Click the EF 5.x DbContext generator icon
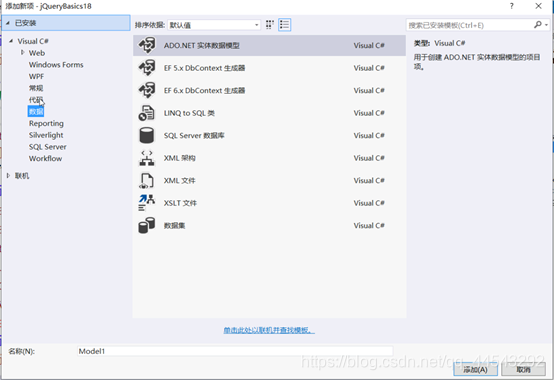Screen dimensions: 554x380 147,68
